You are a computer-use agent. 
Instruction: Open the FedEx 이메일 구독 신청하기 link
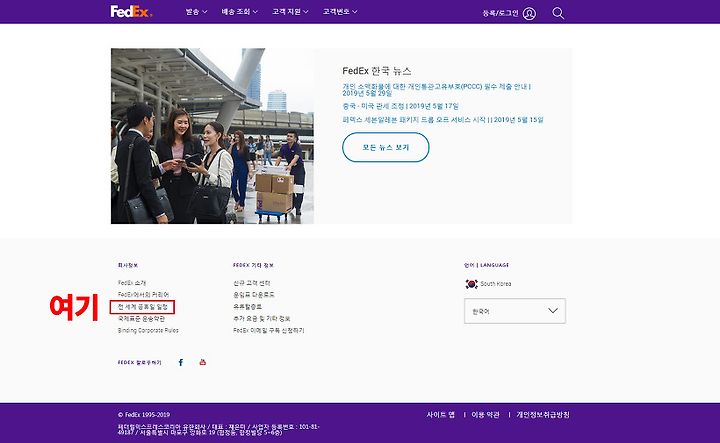point(269,331)
